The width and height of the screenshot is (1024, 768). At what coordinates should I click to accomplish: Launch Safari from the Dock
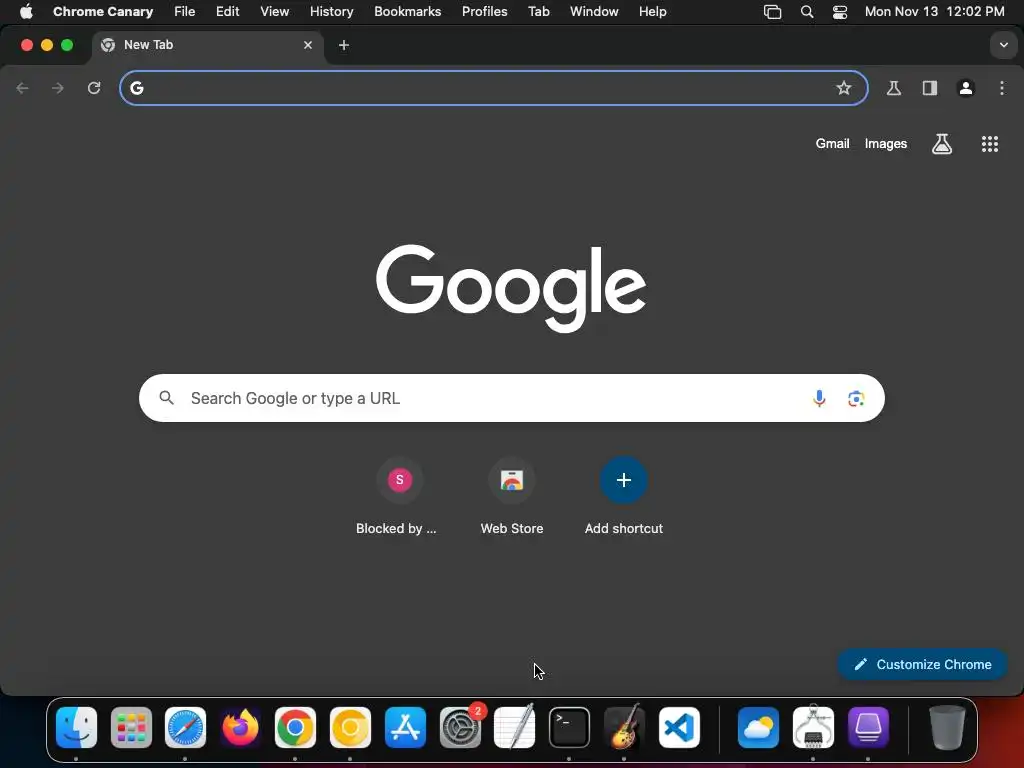pyautogui.click(x=185, y=728)
